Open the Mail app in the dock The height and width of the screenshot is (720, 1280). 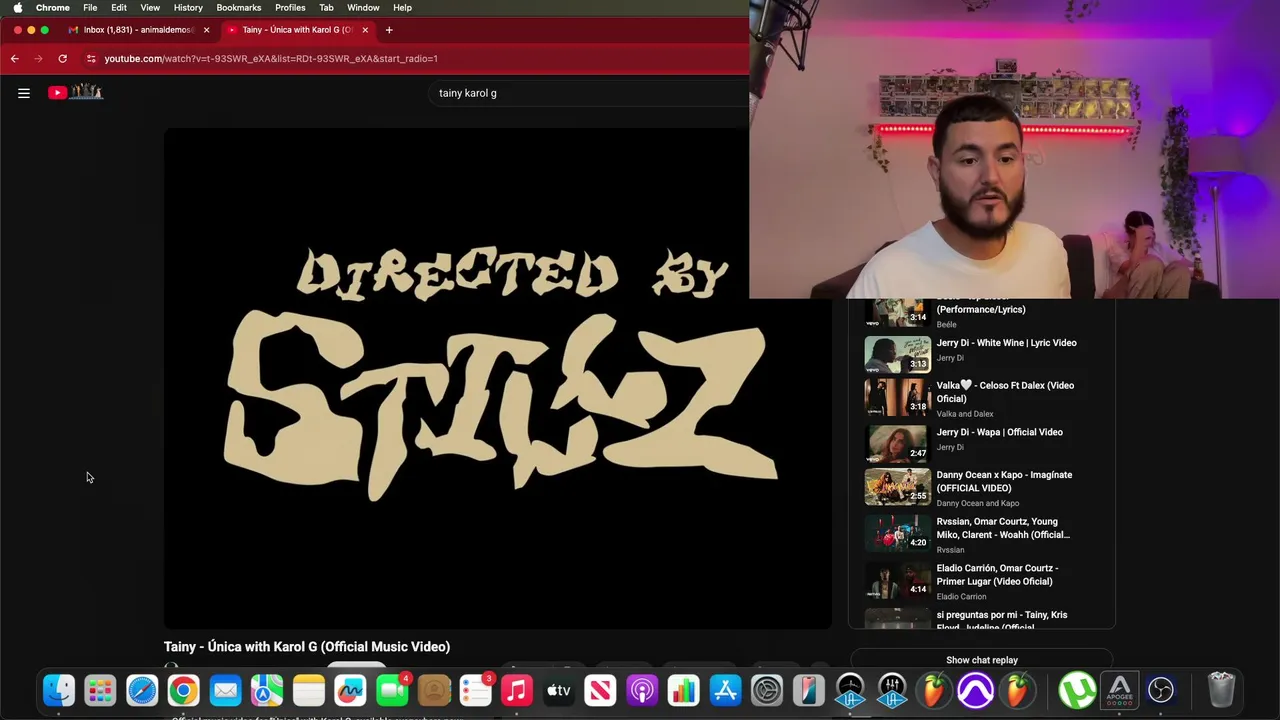(225, 690)
